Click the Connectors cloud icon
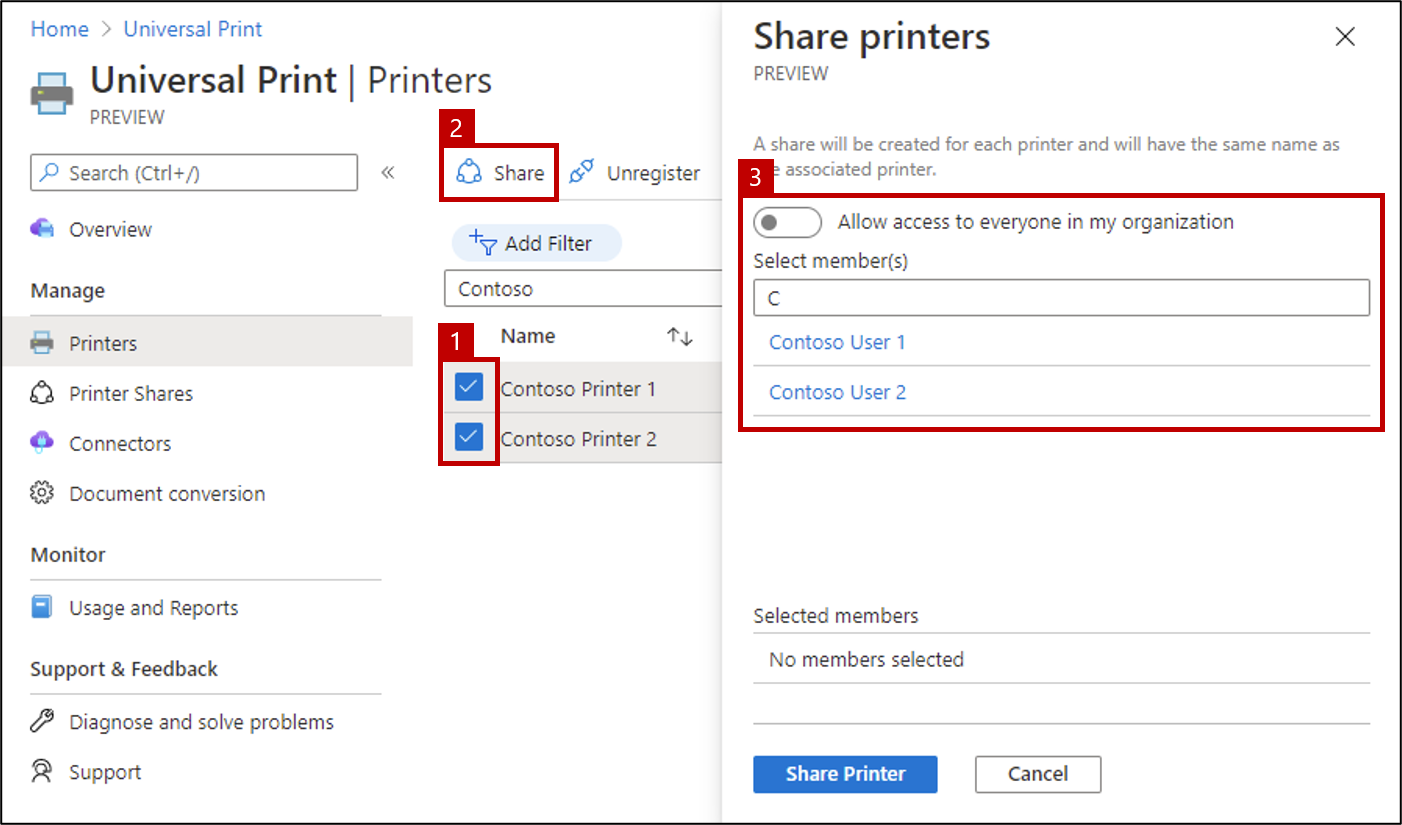Viewport: 1402px width, 825px height. pyautogui.click(x=42, y=443)
